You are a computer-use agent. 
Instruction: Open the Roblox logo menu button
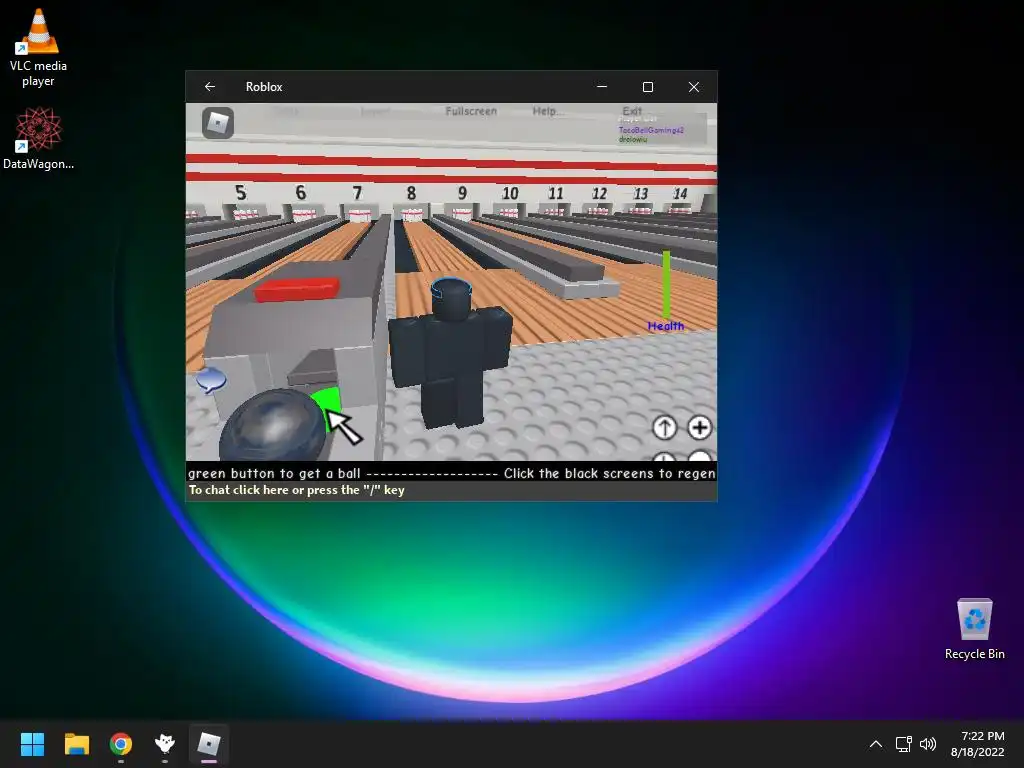pyautogui.click(x=217, y=123)
